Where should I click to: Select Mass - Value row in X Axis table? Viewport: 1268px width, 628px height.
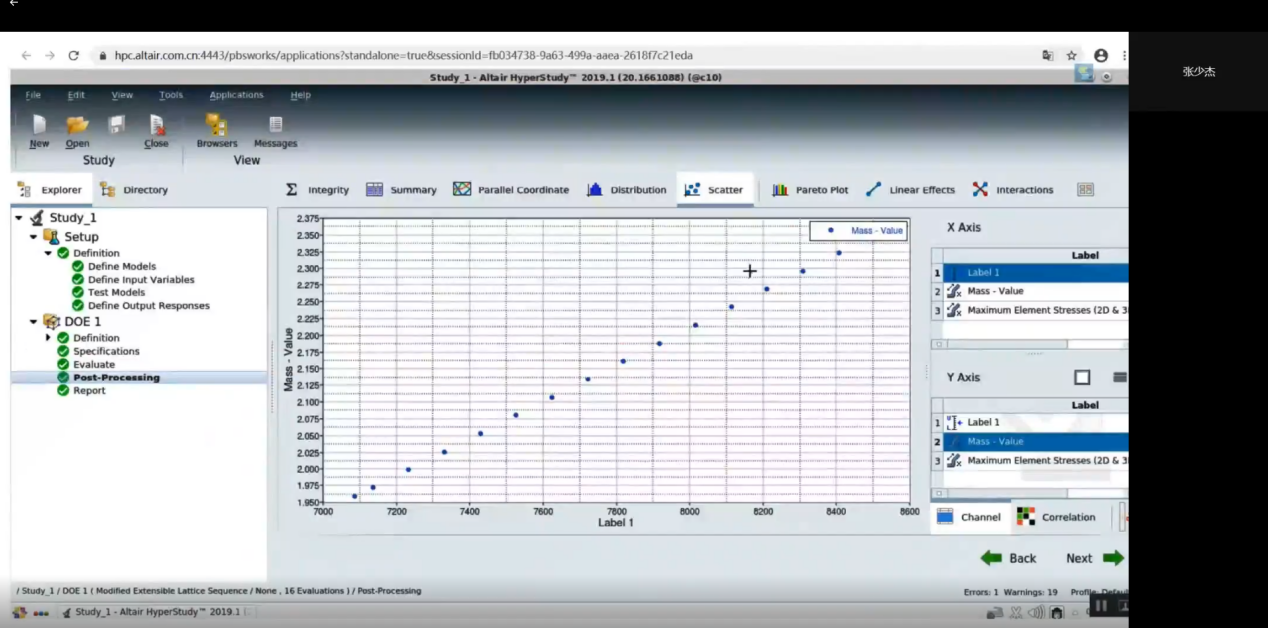pos(1036,291)
